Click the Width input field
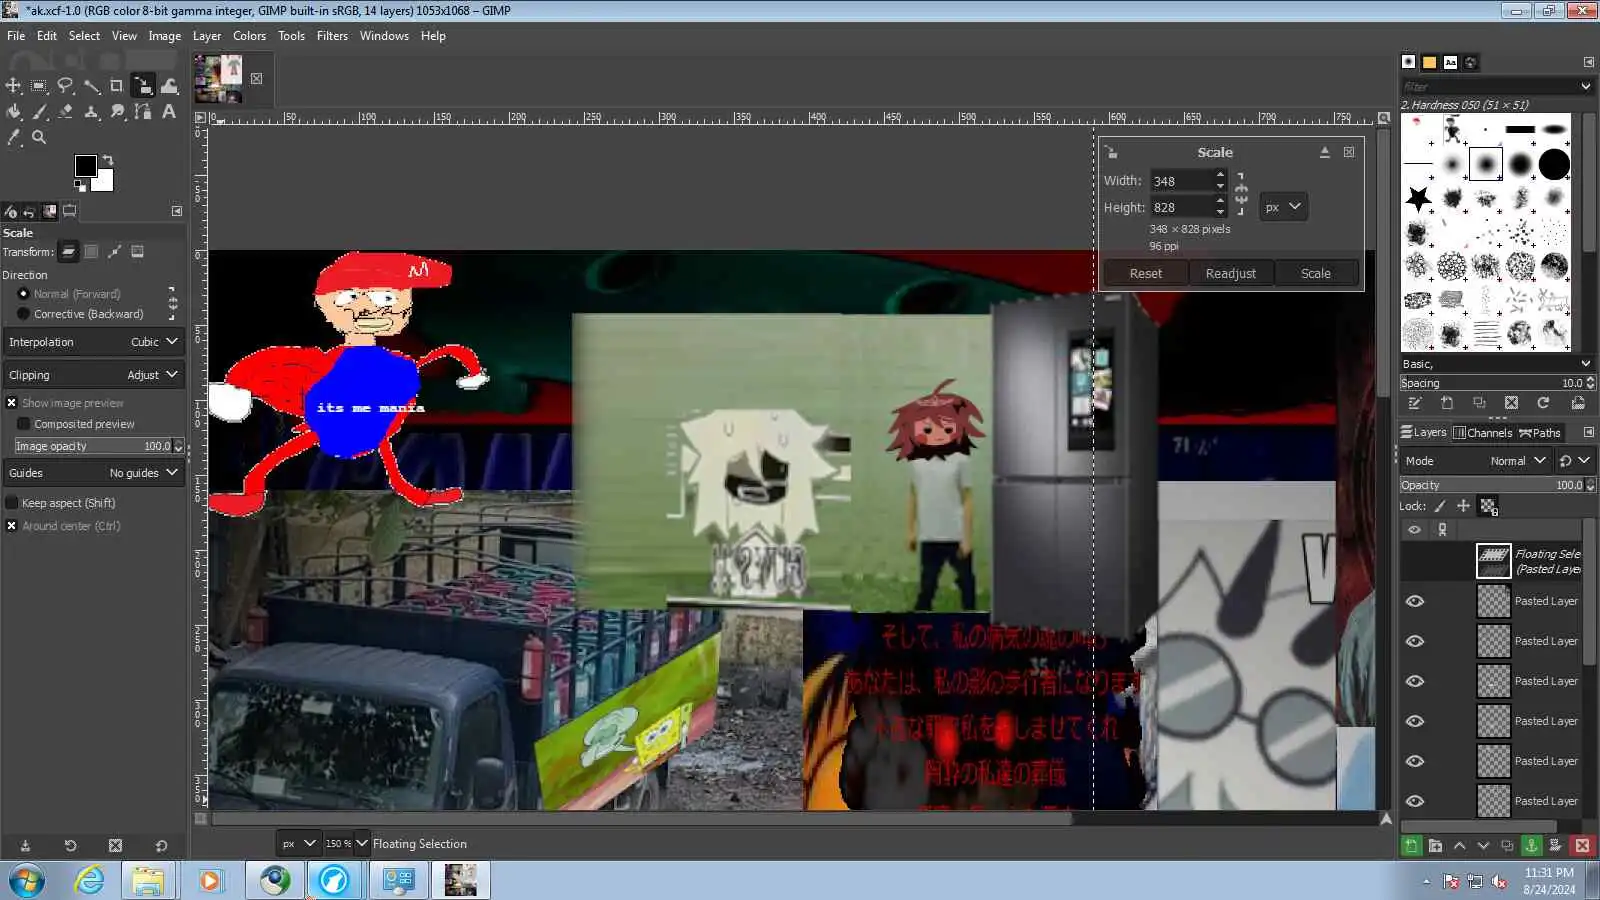 1181,181
